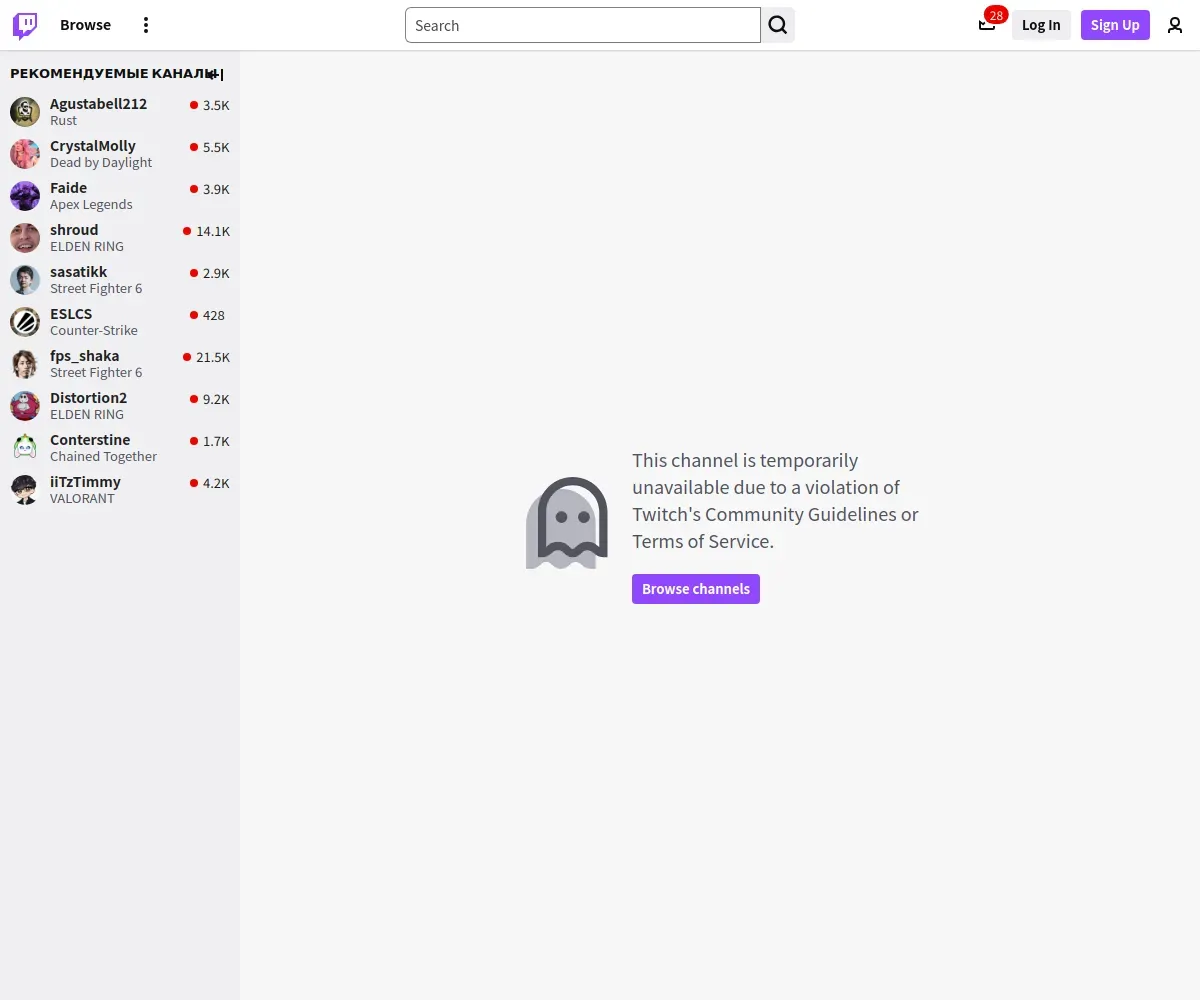Click the 428 viewer count for ESLCS
Screen dimensions: 1200x1000
pyautogui.click(x=214, y=315)
